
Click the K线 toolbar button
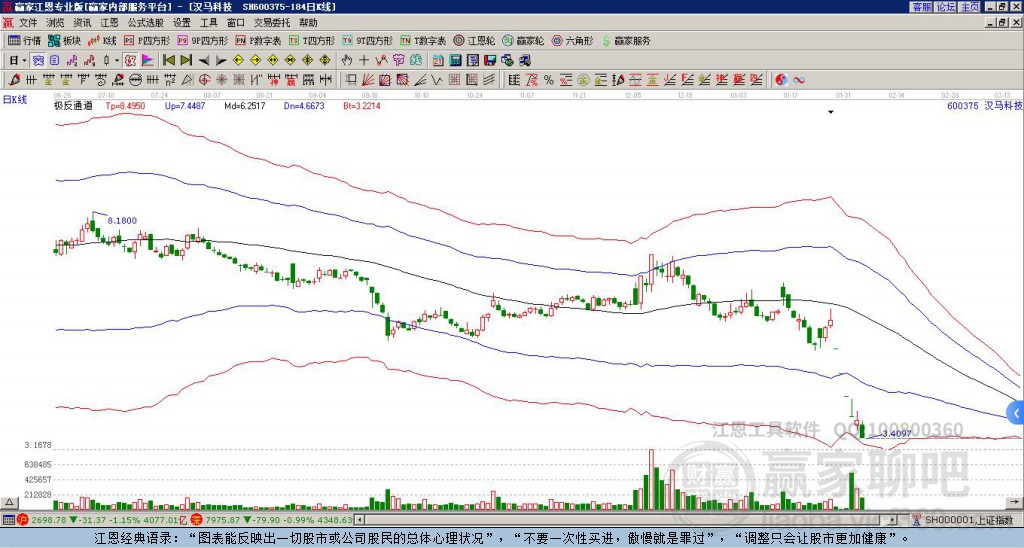pyautogui.click(x=102, y=40)
